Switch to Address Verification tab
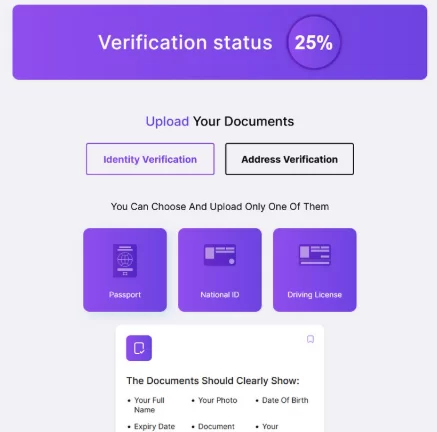 tap(289, 159)
